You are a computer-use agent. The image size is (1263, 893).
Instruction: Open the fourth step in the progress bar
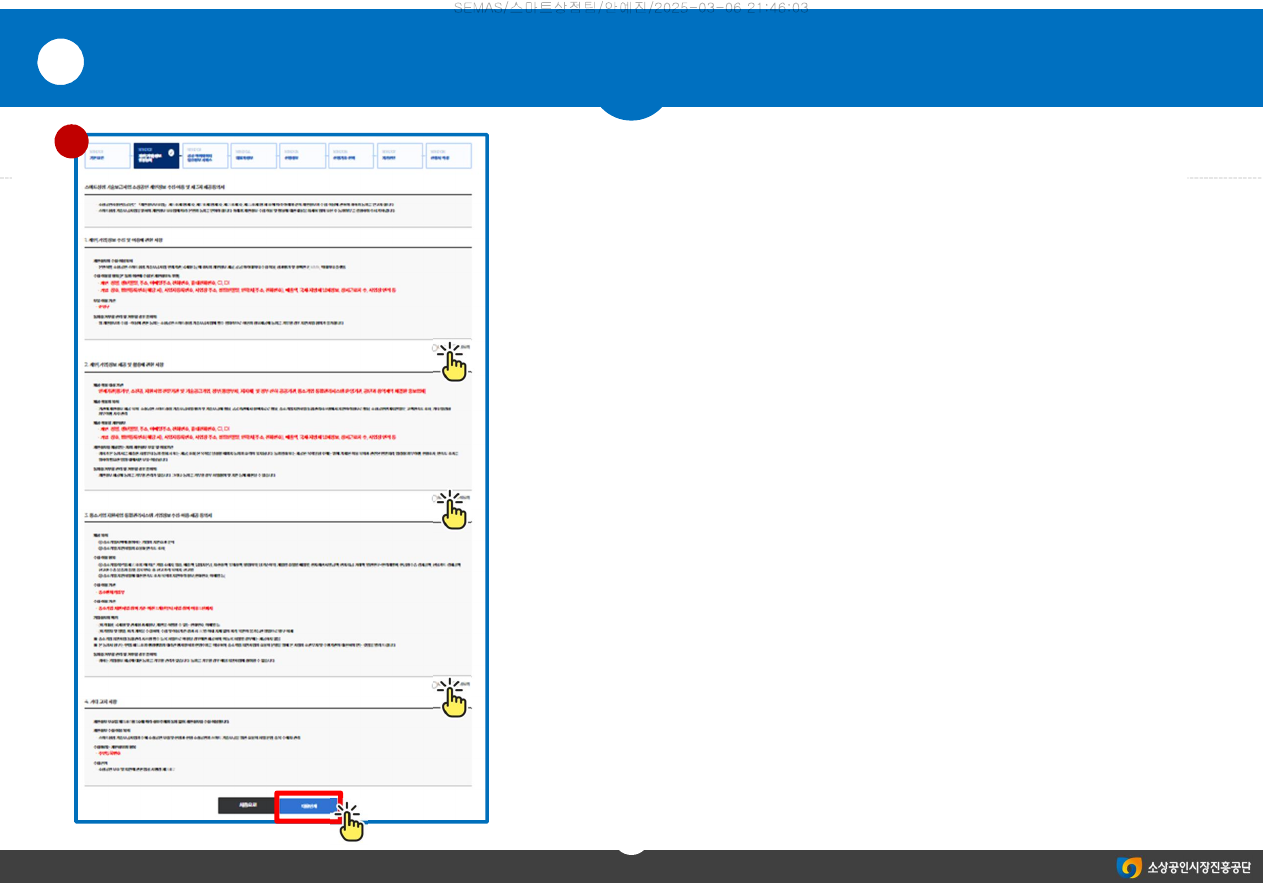click(x=254, y=155)
